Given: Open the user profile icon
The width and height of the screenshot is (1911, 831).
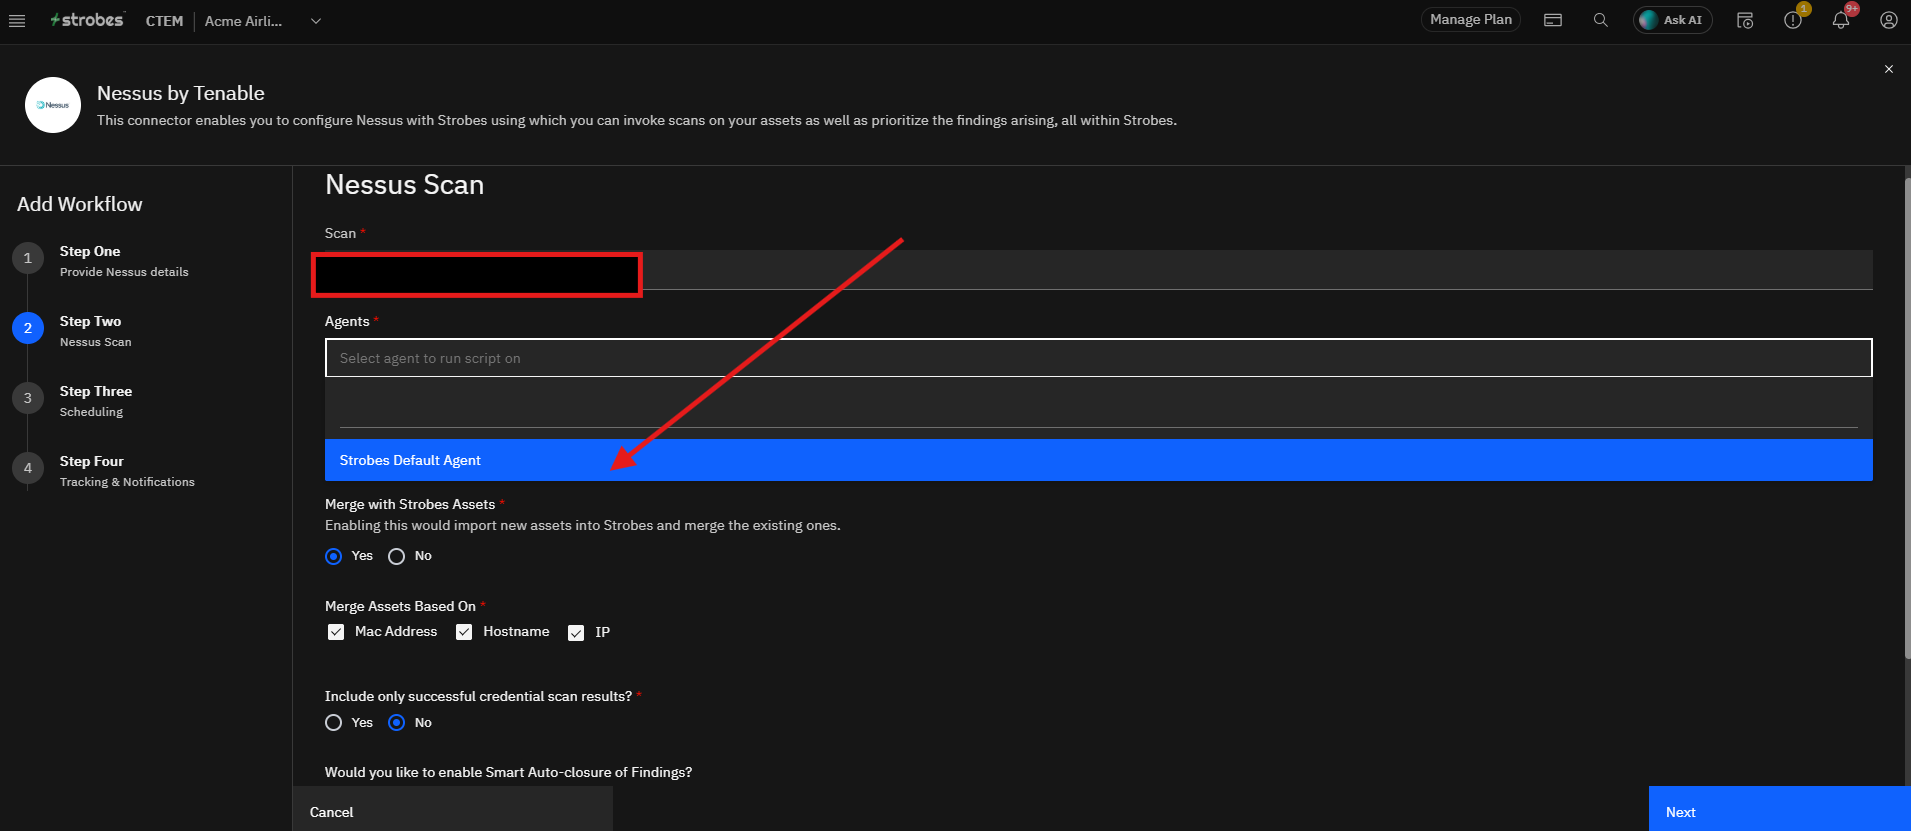Looking at the screenshot, I should [x=1889, y=20].
